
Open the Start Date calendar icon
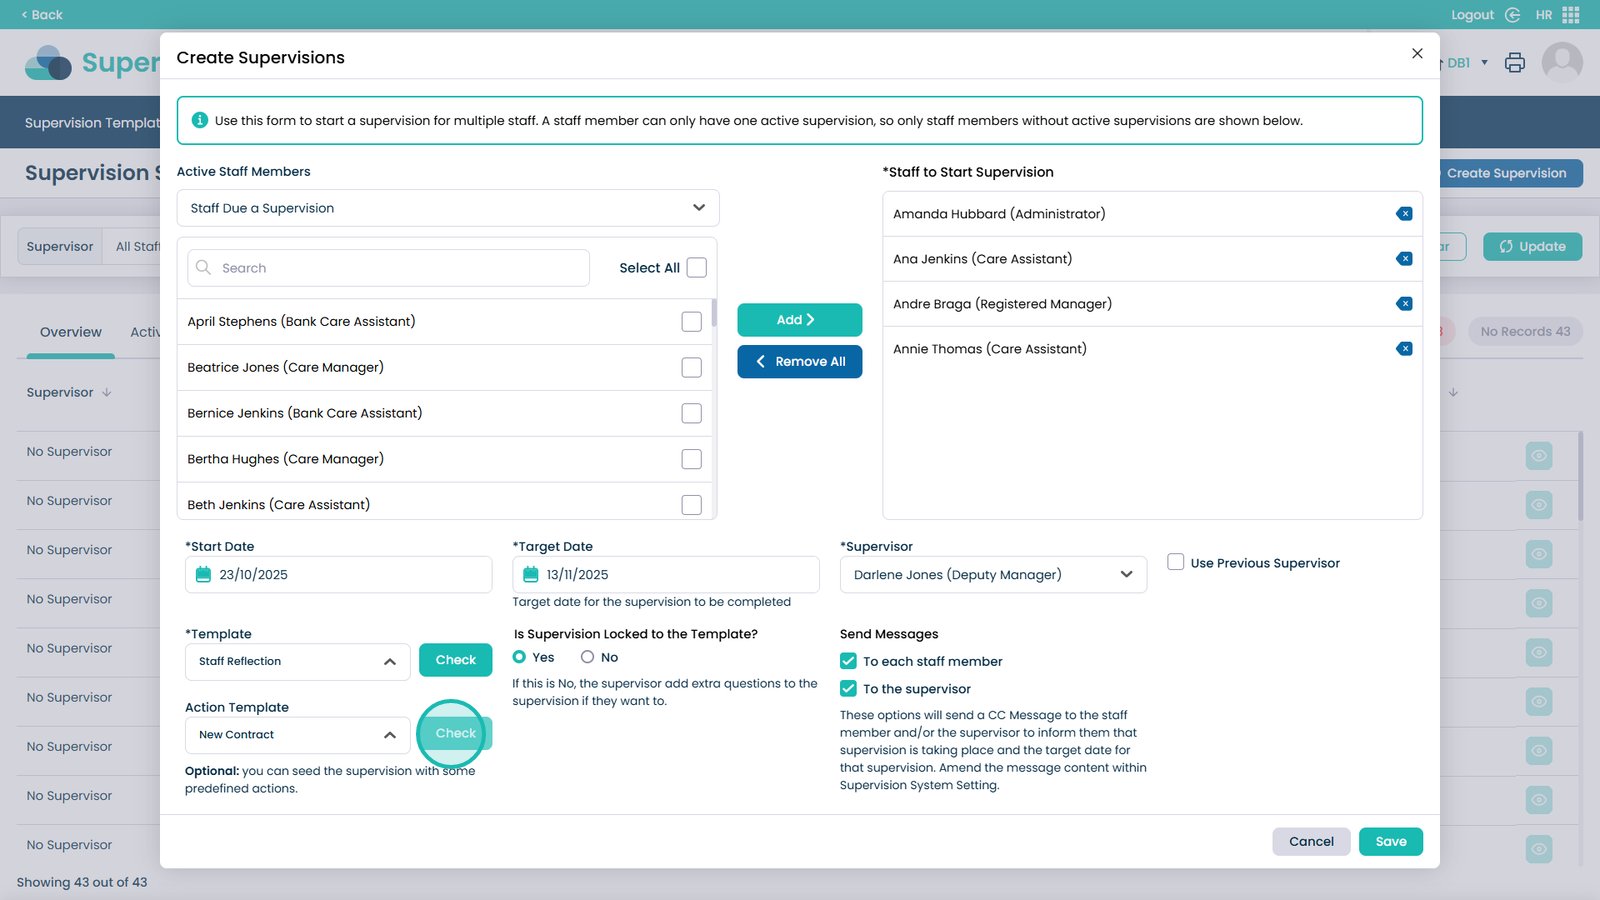pos(203,575)
